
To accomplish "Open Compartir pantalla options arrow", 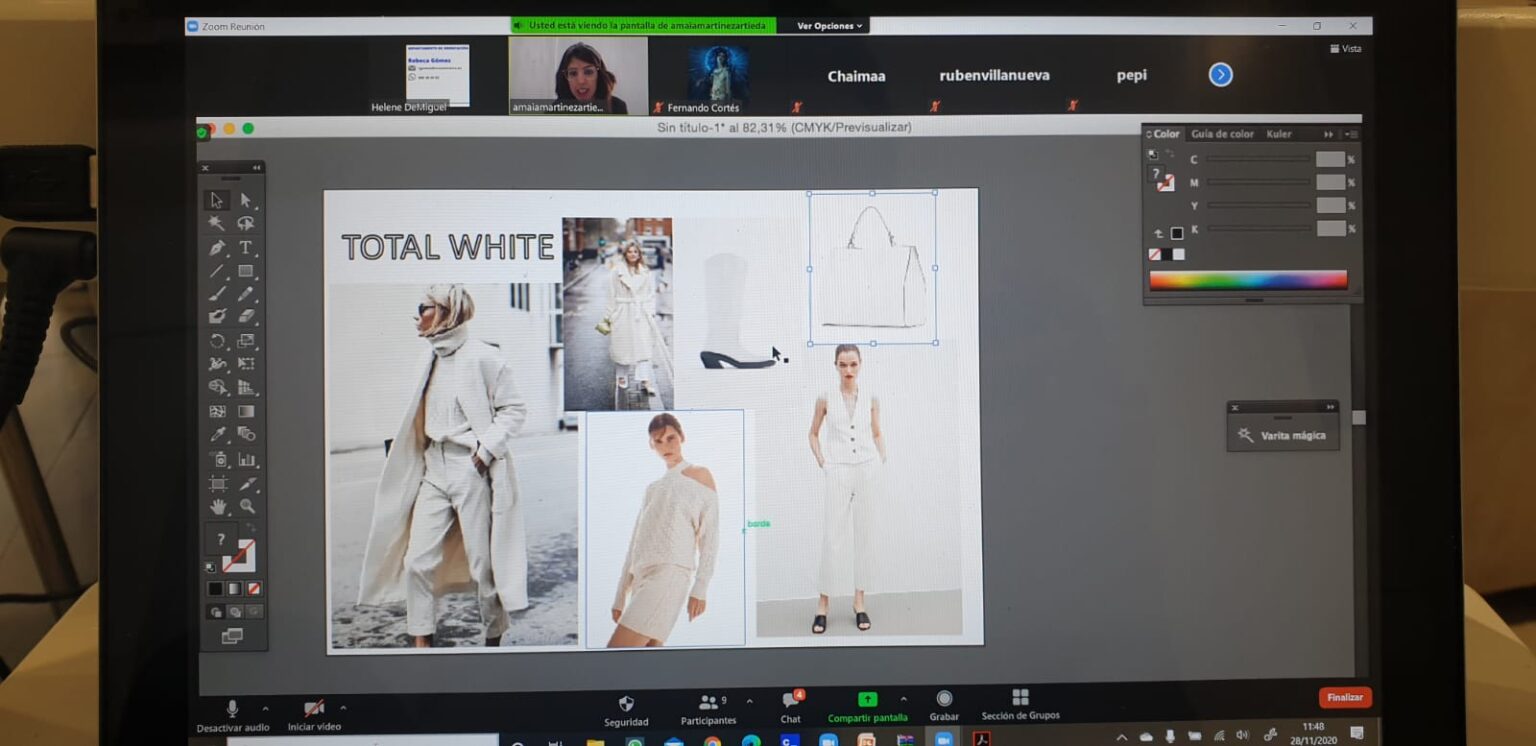I will click(x=904, y=700).
